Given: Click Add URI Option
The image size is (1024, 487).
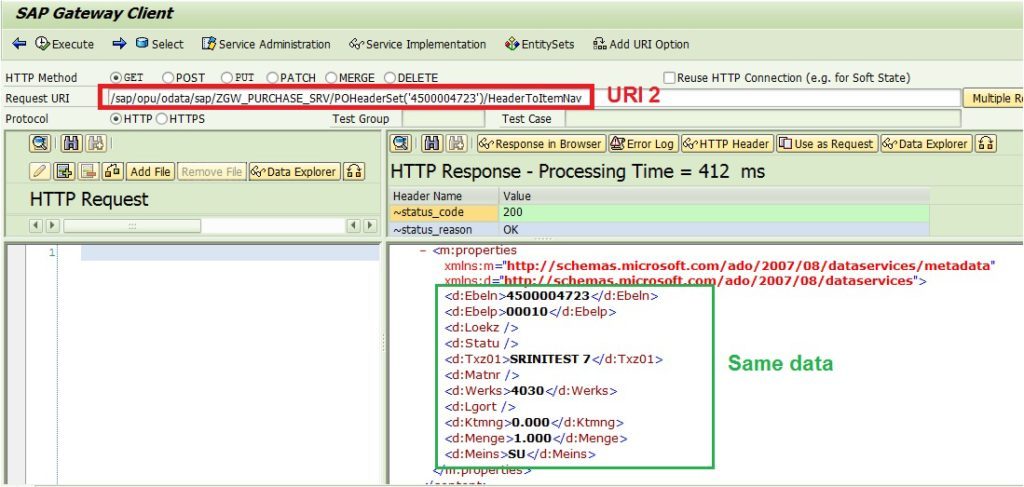Looking at the screenshot, I should 641,44.
